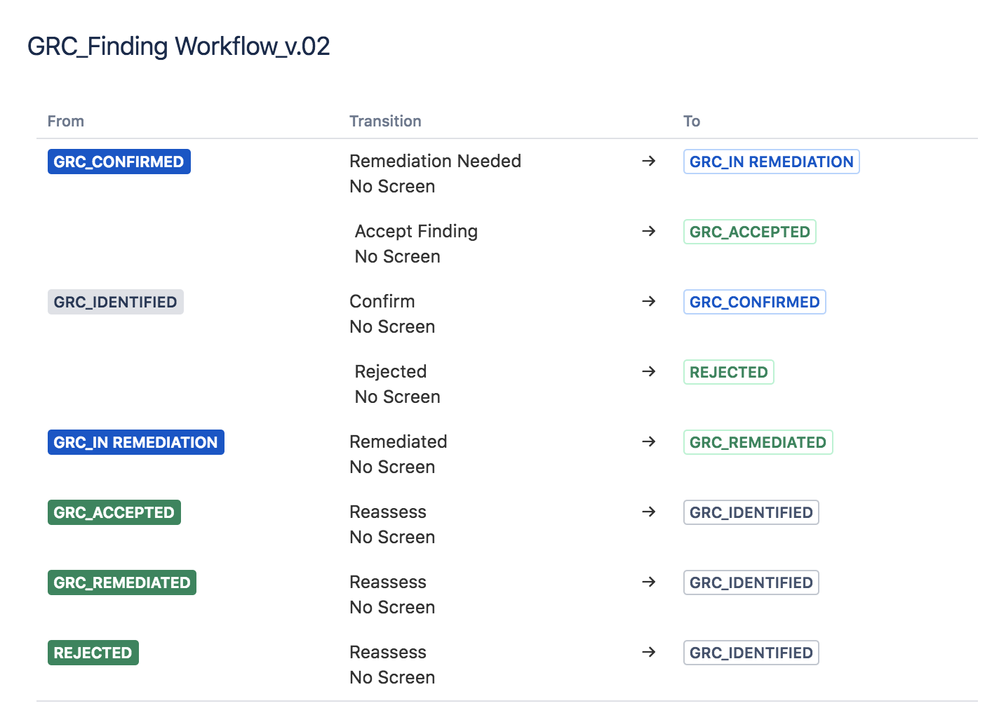
Task: Click the arrow in the GRC_ACCEPTED row
Action: click(x=649, y=512)
